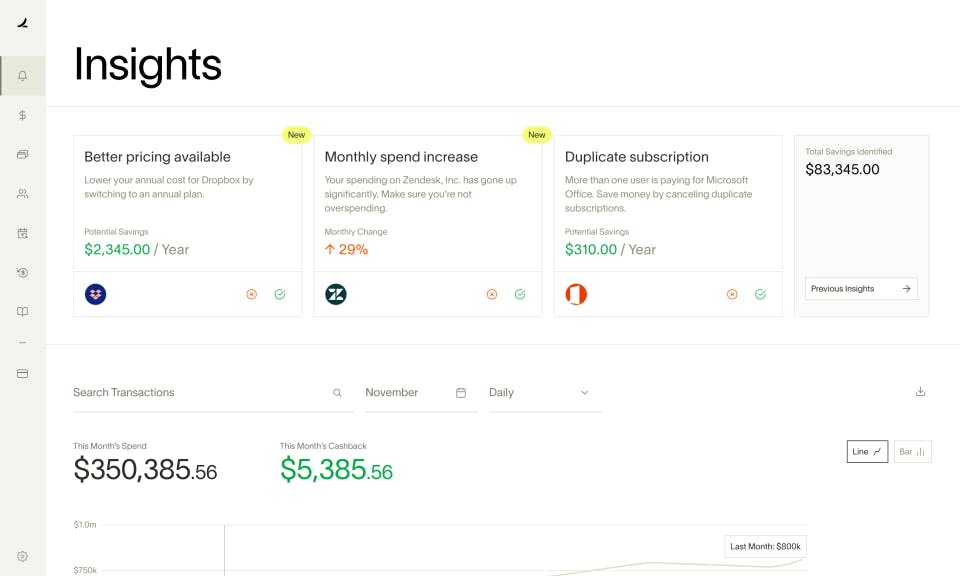960x576 pixels.
Task: Open the cards section from the sidebar
Action: [21, 154]
